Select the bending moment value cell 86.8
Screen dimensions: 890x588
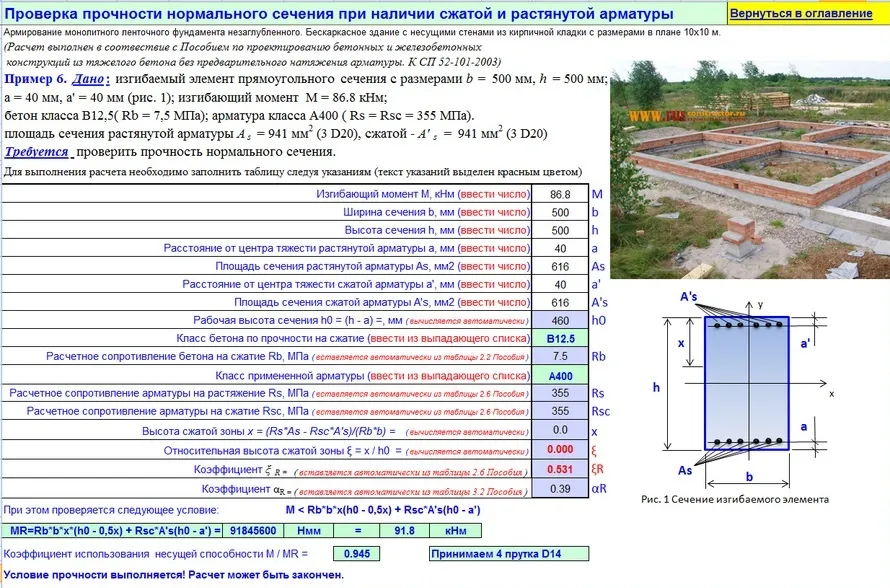[560, 194]
